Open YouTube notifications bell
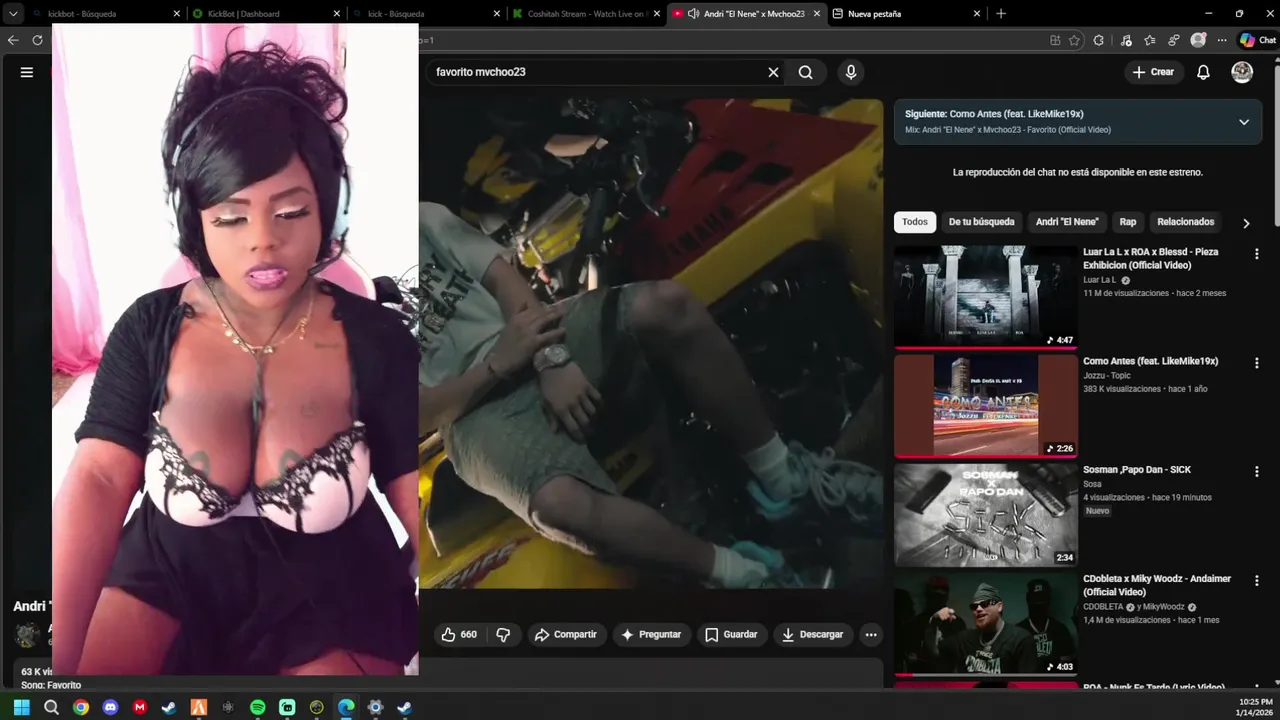1280x720 pixels. pos(1204,72)
